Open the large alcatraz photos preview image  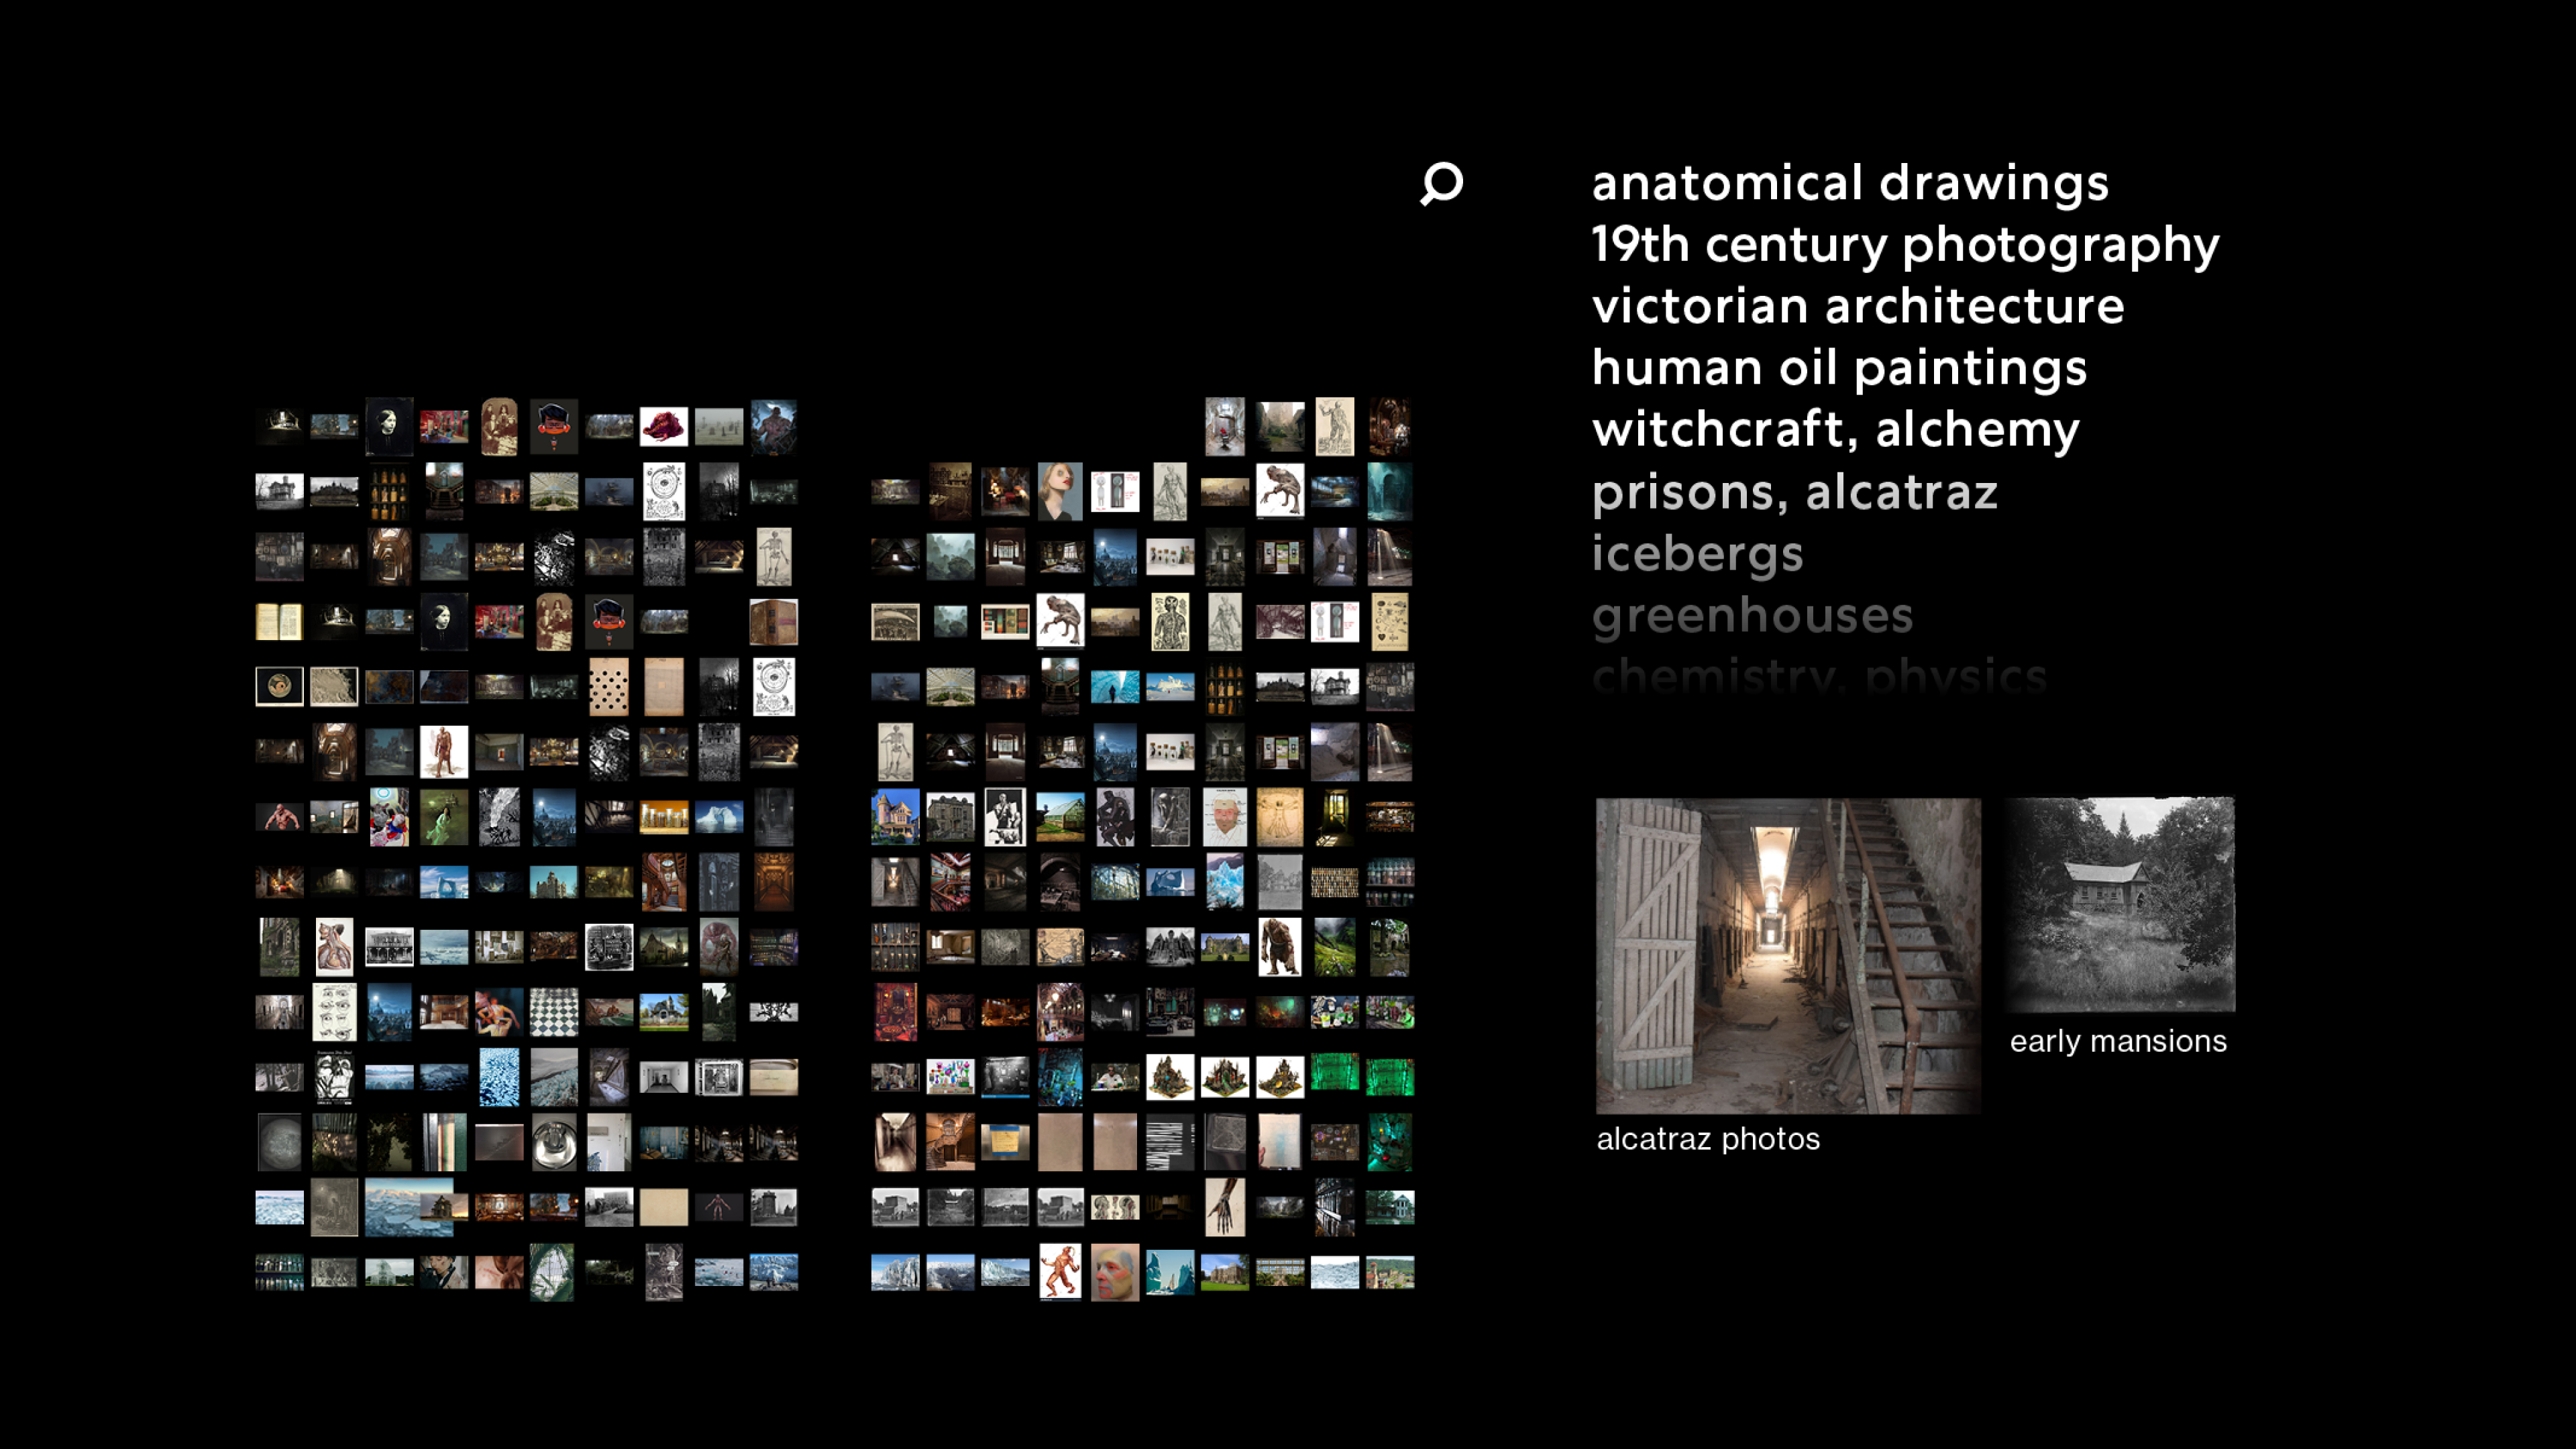click(1787, 955)
